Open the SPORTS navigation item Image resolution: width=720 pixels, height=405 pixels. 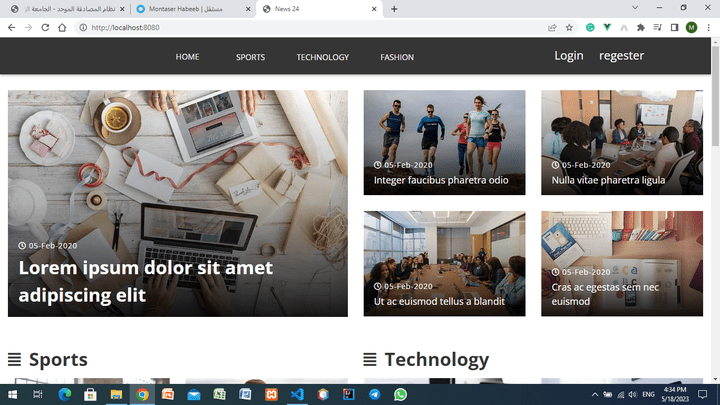coord(250,57)
